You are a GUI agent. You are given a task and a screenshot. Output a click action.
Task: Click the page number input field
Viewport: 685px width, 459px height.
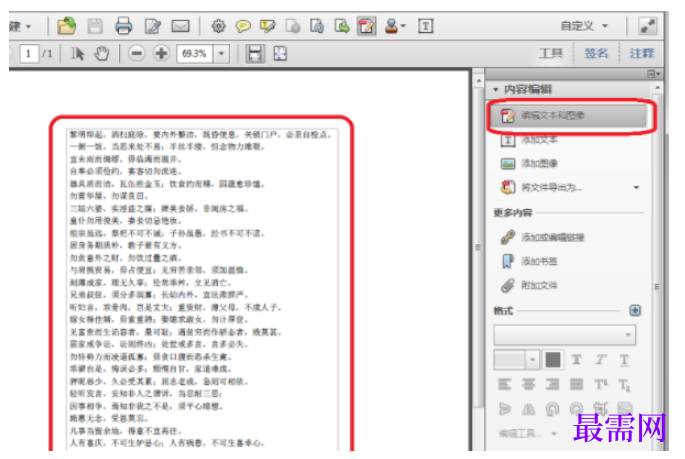[29, 54]
